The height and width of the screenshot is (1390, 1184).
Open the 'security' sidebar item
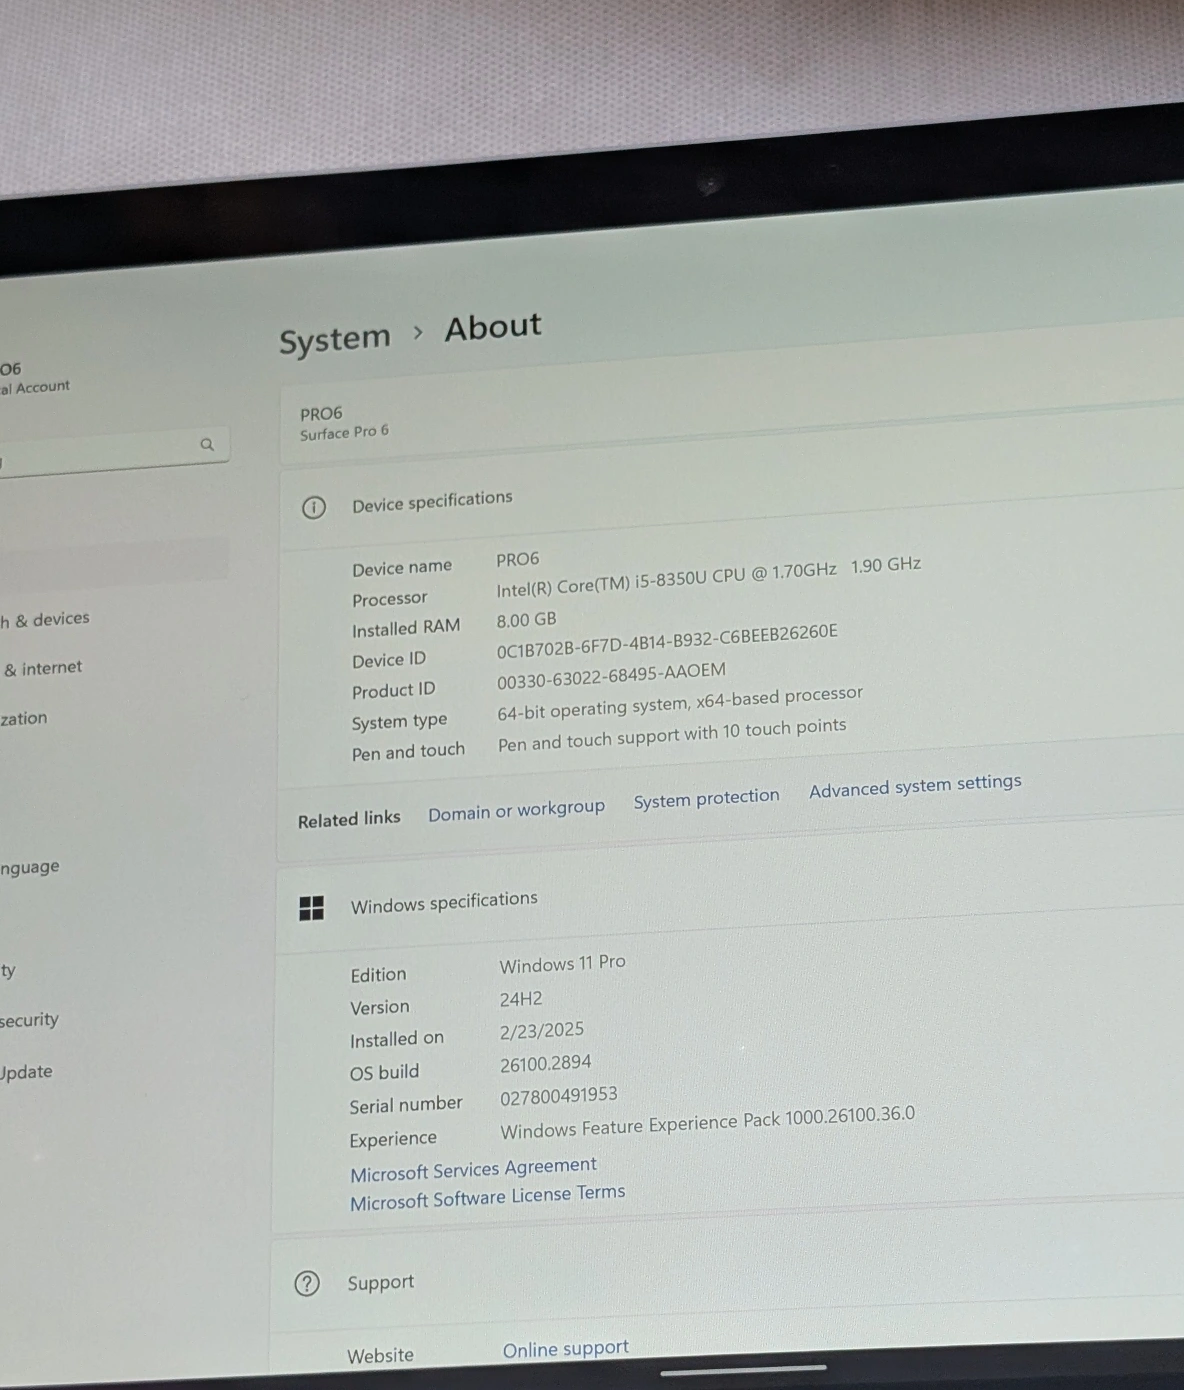tap(30, 1021)
